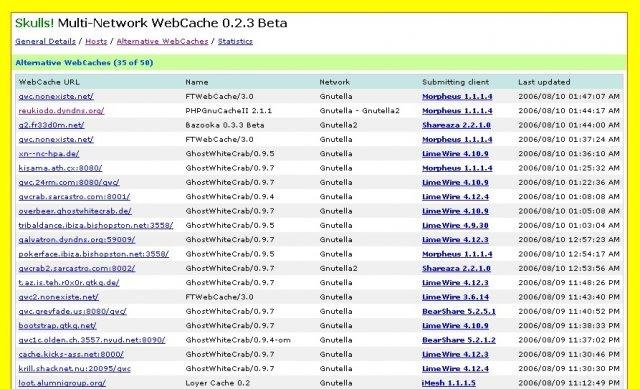This screenshot has width=640, height=389.
Task: Open gwc.nonexiste.net link updated at 01:47:07 AM
Action: point(56,97)
